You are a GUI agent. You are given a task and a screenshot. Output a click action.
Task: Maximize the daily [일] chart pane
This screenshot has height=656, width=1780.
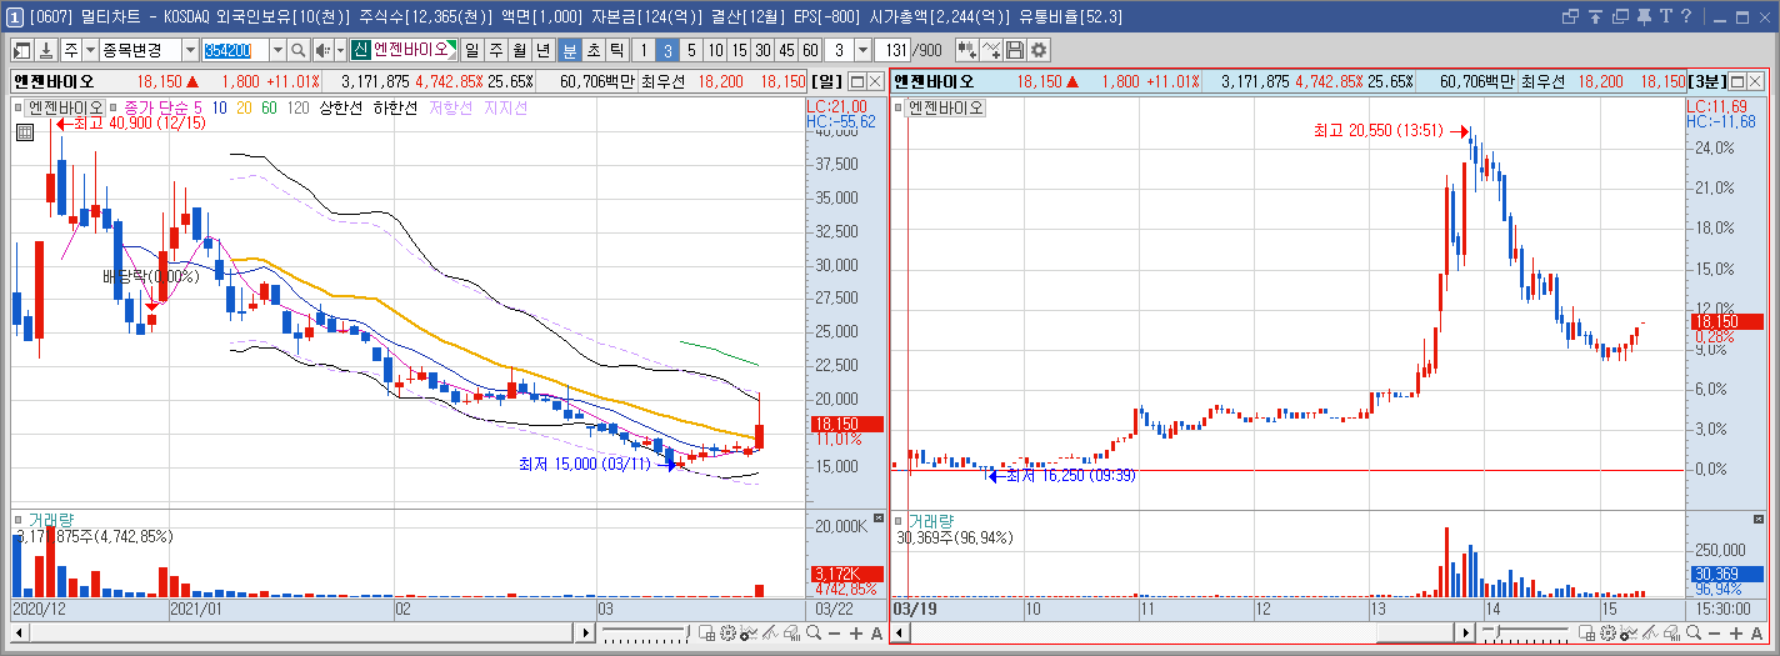pos(857,81)
